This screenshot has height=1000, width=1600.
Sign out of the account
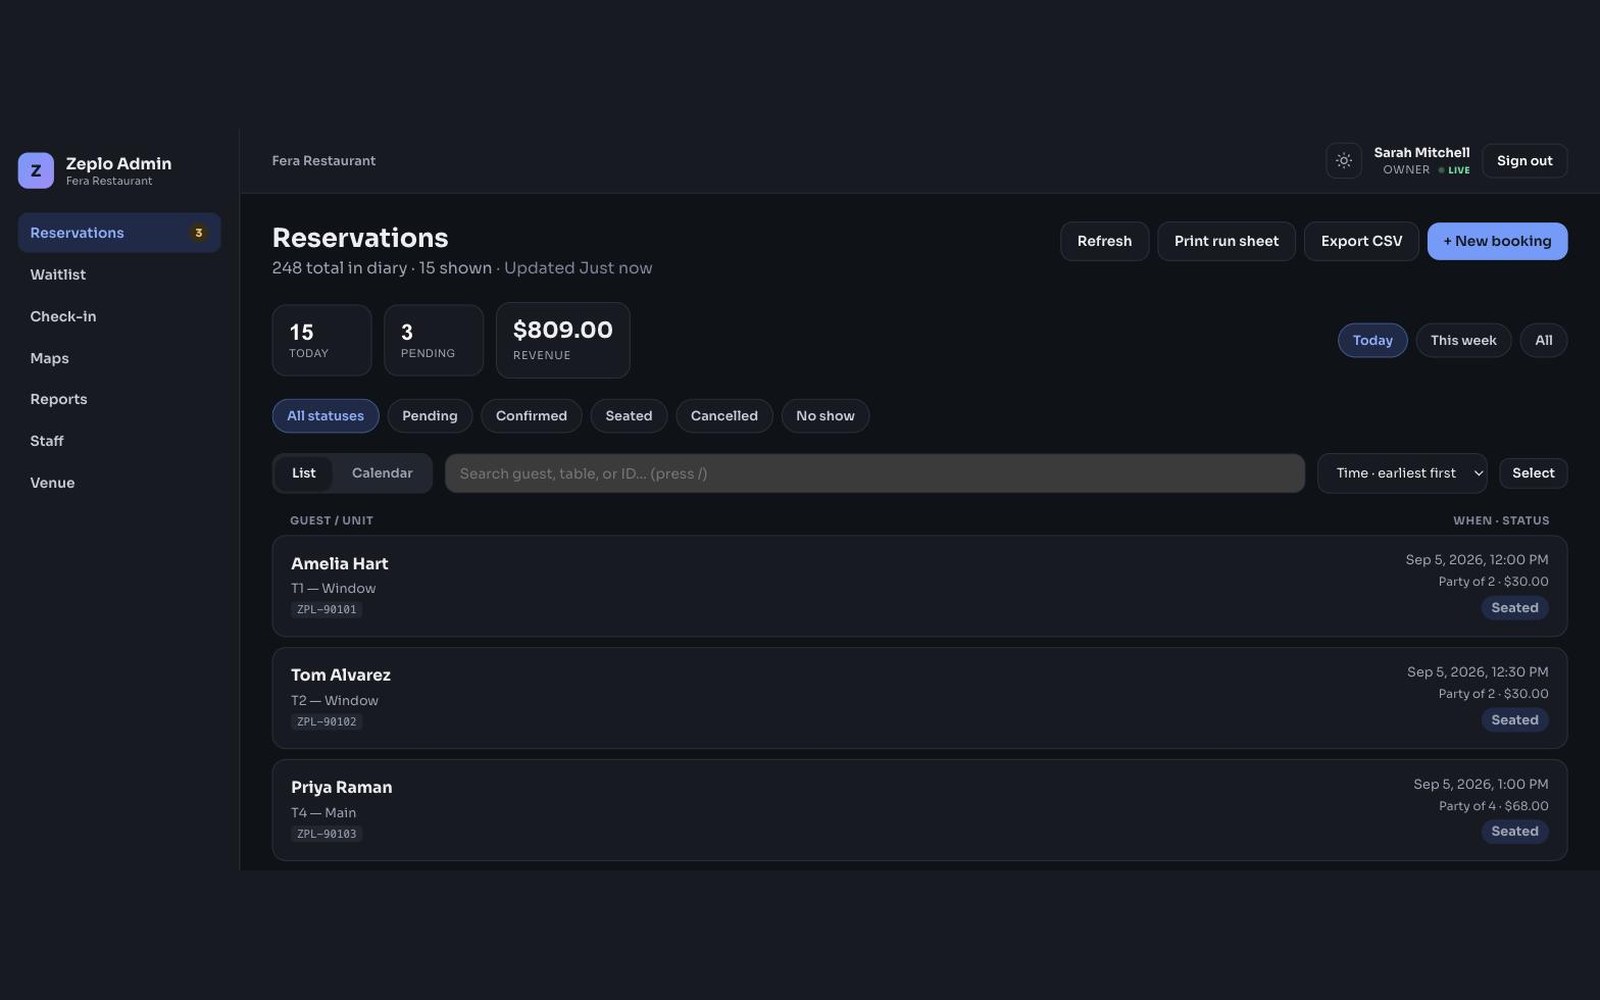click(1524, 161)
